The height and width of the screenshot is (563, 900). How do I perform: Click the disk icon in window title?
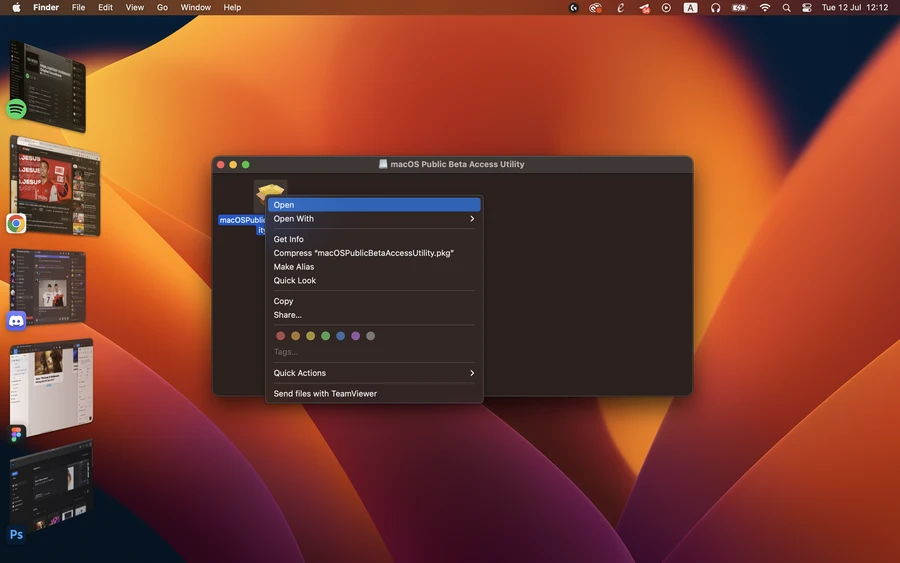[x=383, y=164]
